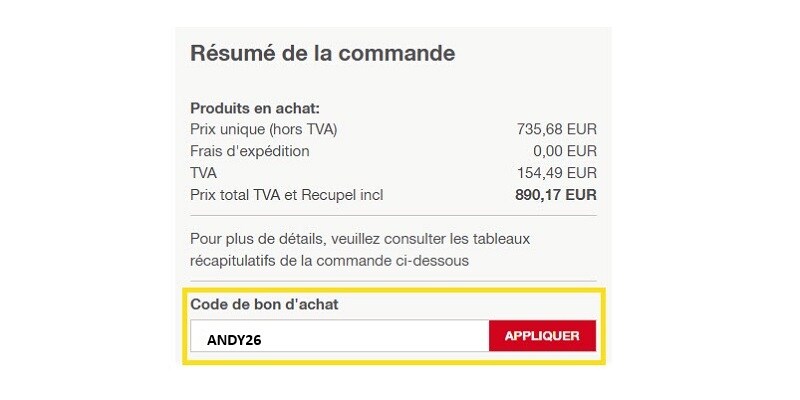Click the 735,68 EUR price value
The height and width of the screenshot is (400, 800).
point(556,129)
